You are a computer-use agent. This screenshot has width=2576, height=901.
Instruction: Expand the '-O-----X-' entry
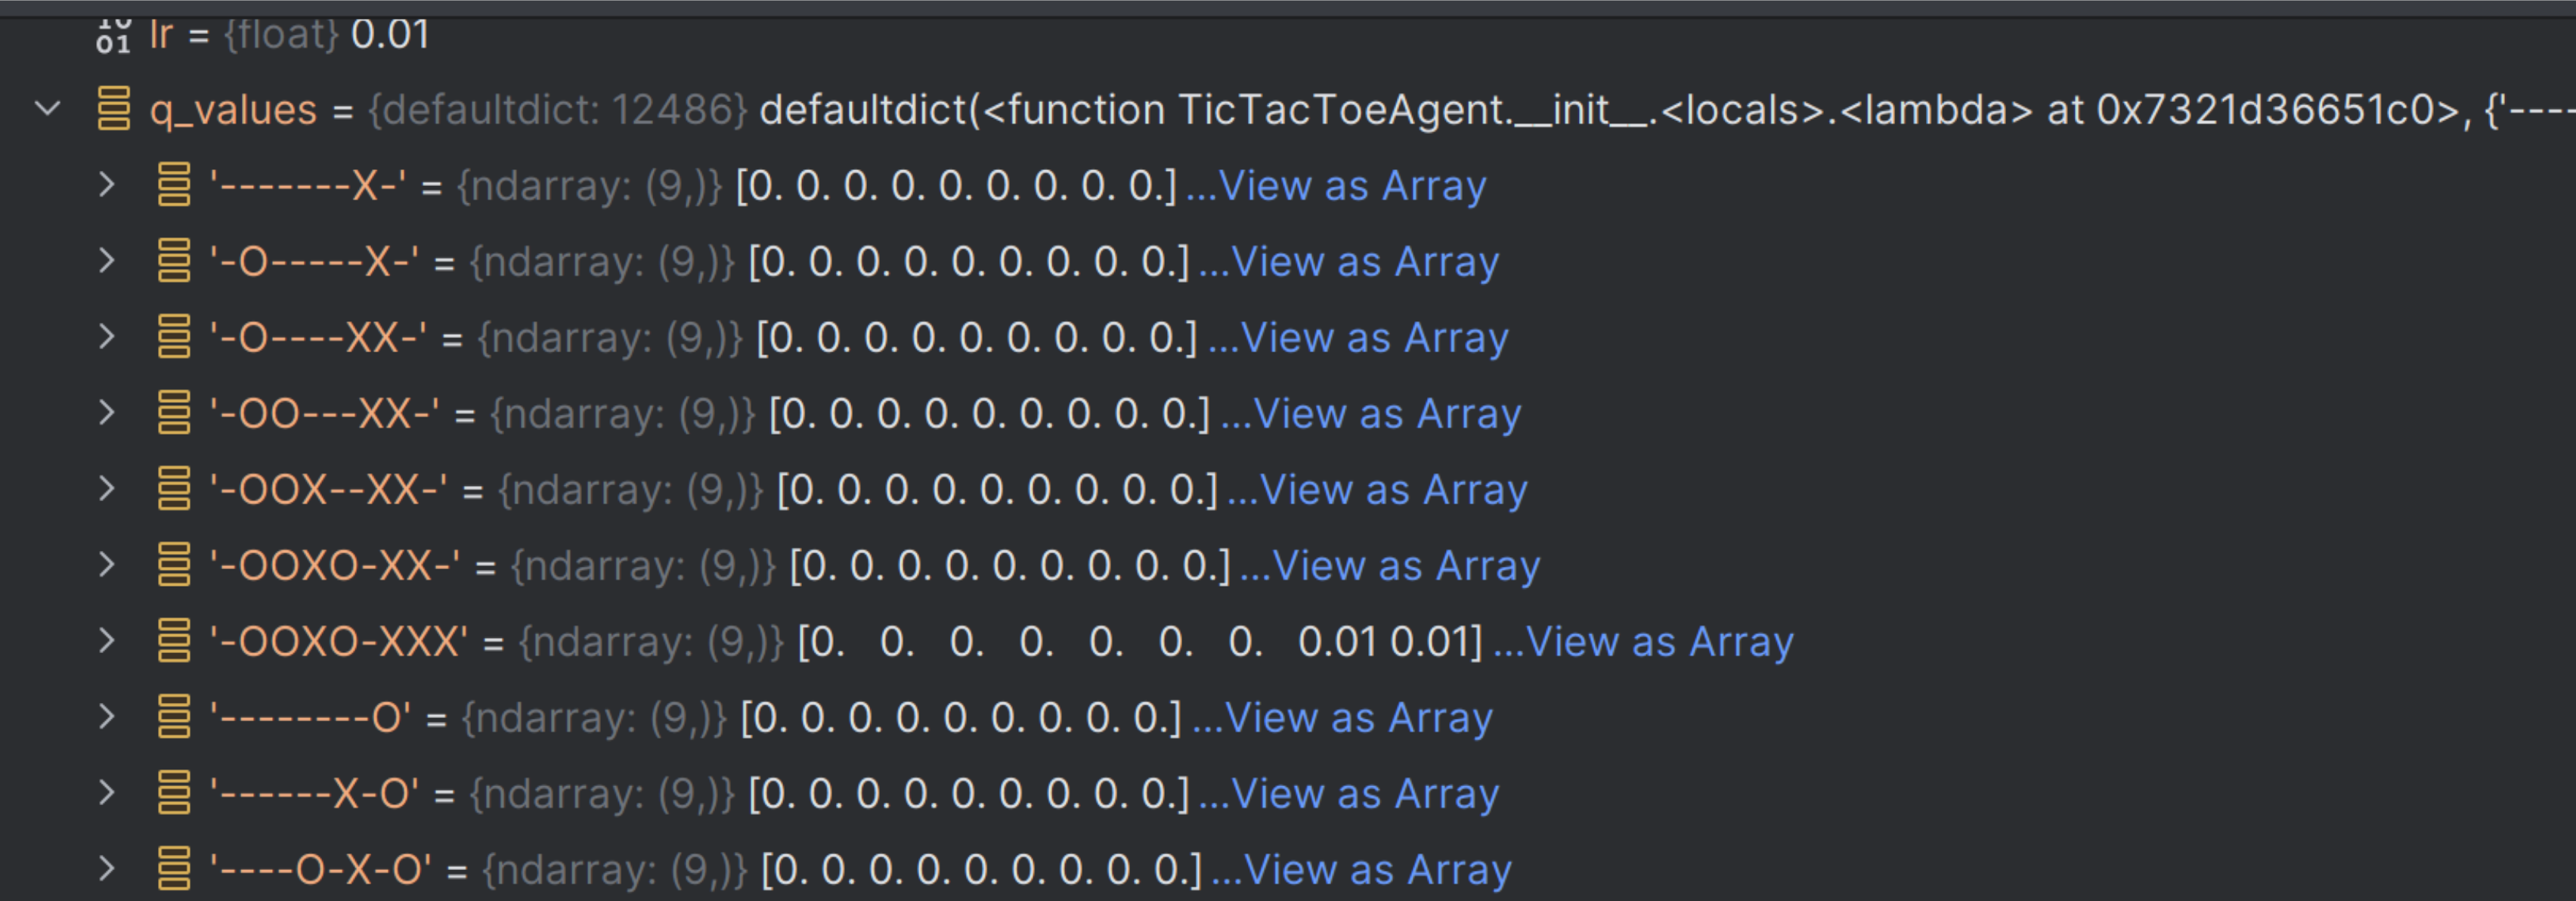(107, 260)
